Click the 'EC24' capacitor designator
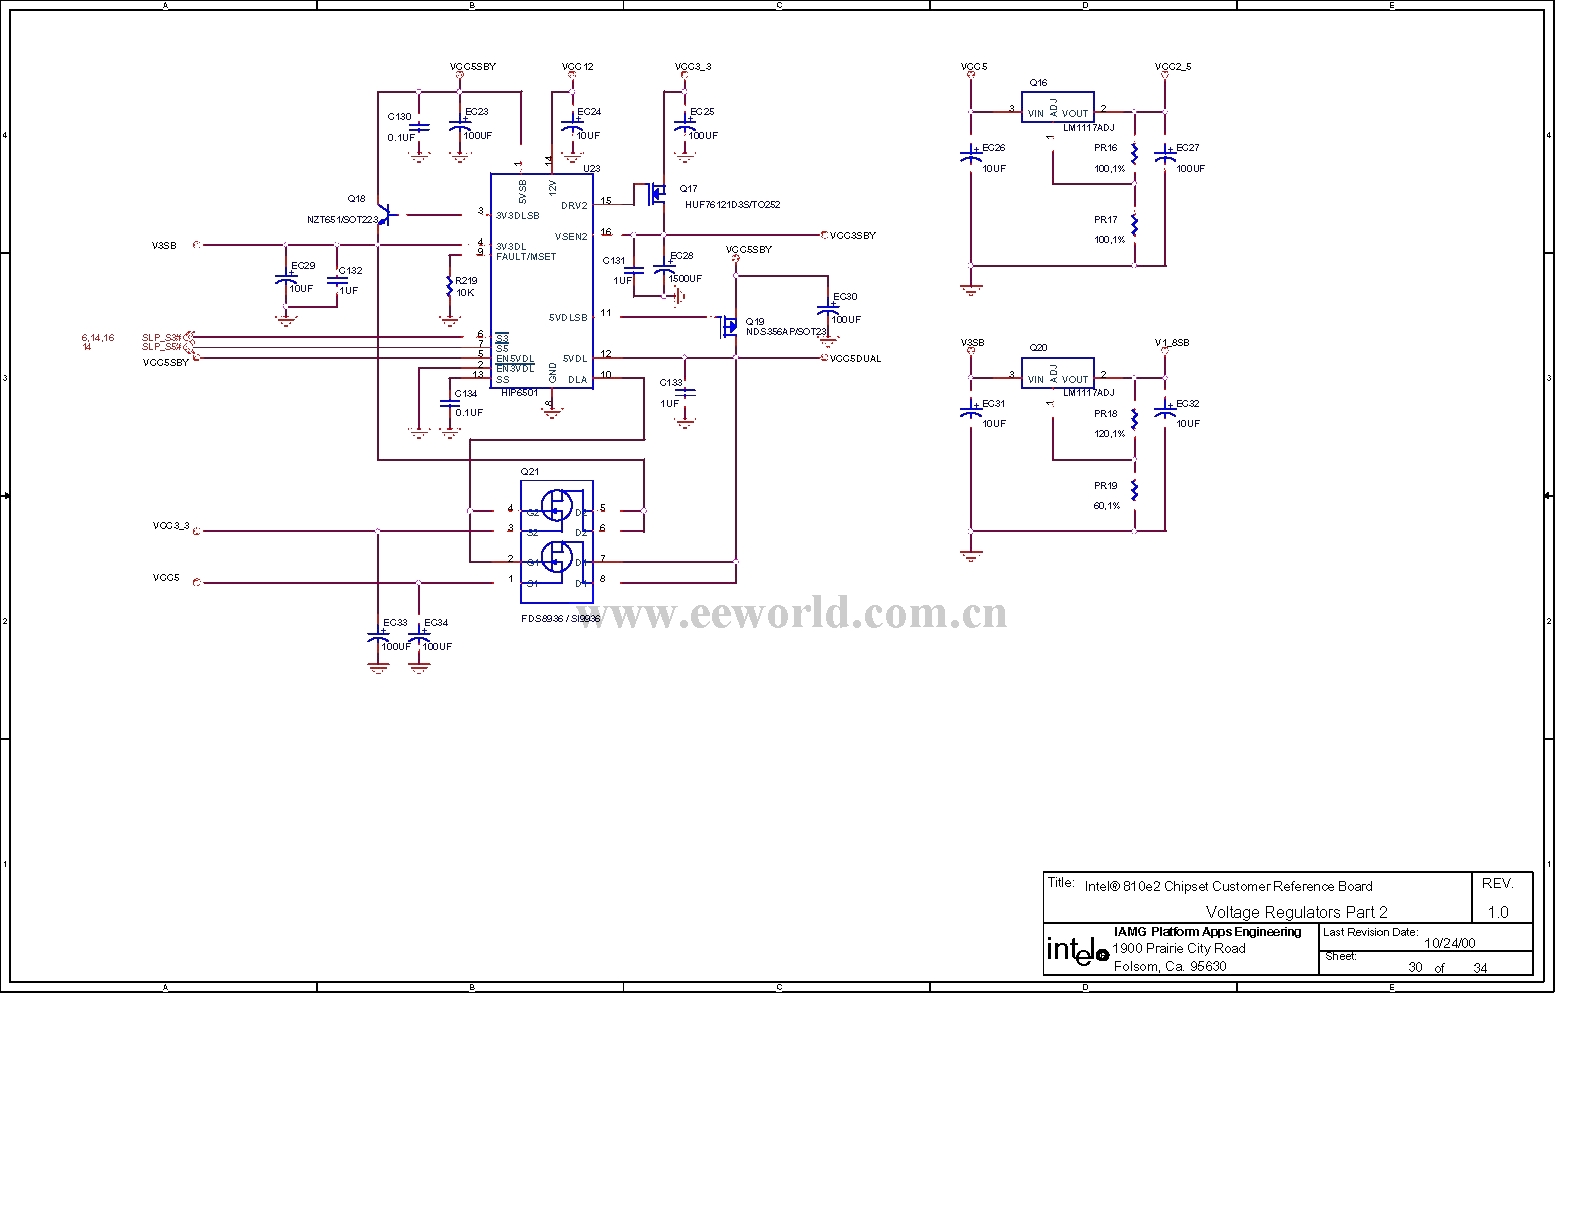This screenshot has height=1223, width=1584. pyautogui.click(x=589, y=112)
